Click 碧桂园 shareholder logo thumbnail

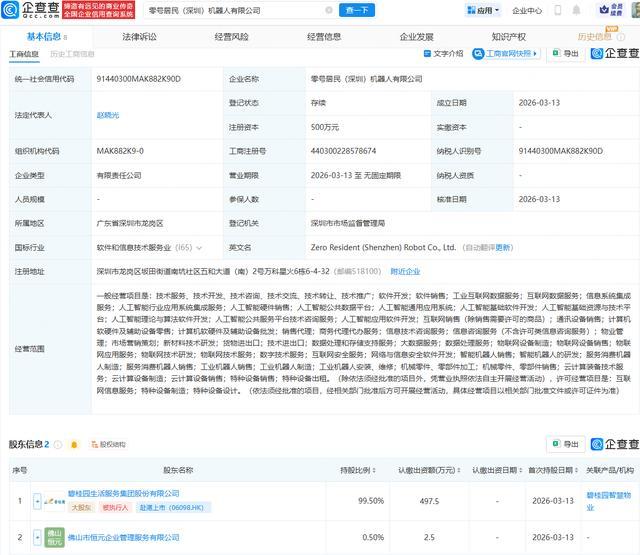click(54, 501)
